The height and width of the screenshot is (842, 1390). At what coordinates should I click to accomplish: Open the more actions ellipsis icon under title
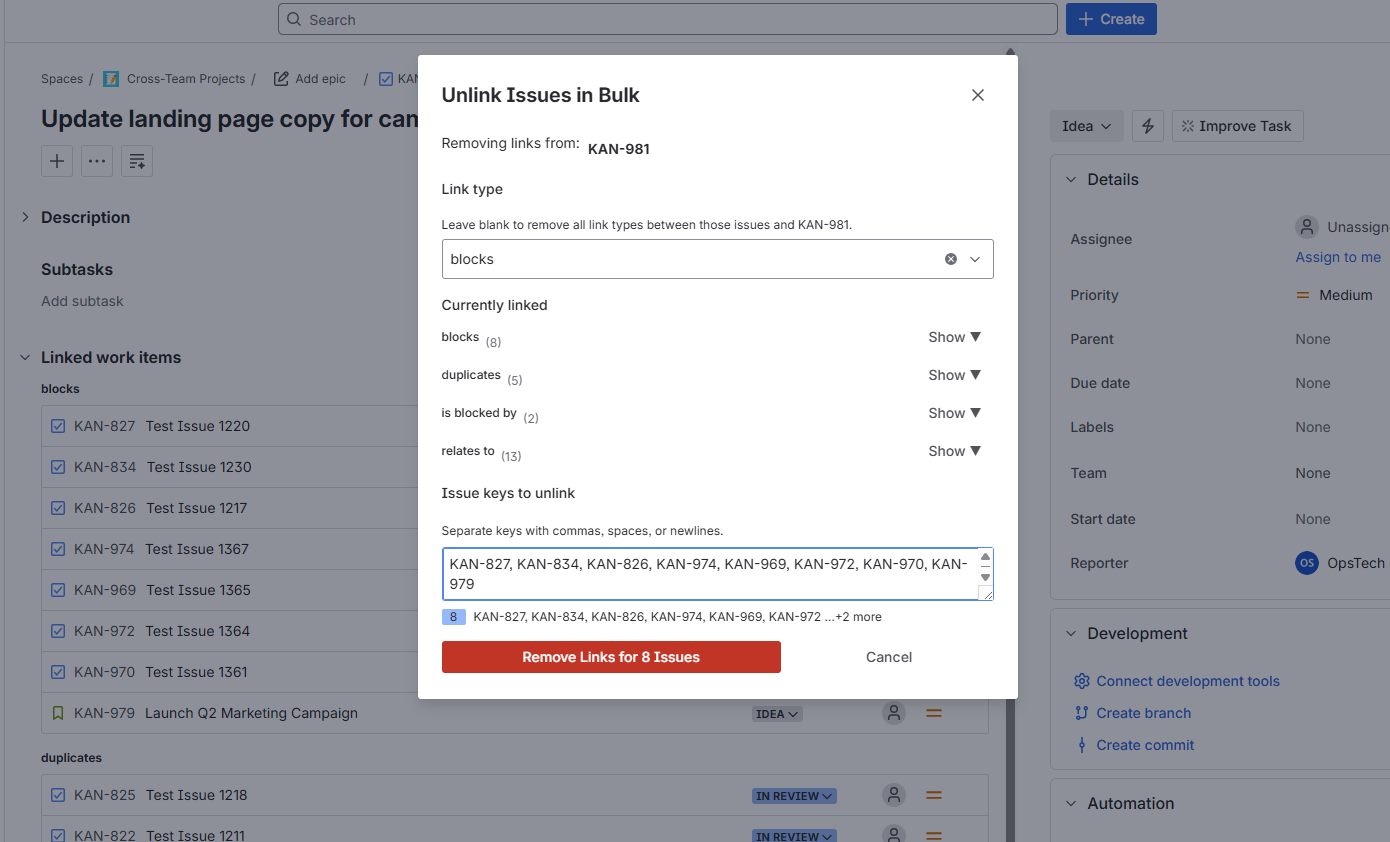[97, 161]
